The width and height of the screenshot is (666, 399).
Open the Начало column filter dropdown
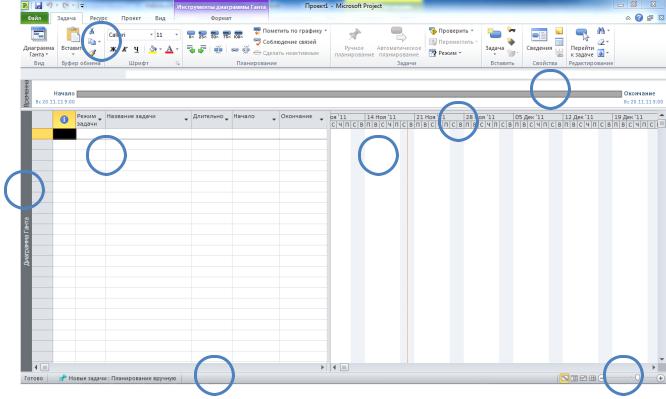[x=274, y=120]
